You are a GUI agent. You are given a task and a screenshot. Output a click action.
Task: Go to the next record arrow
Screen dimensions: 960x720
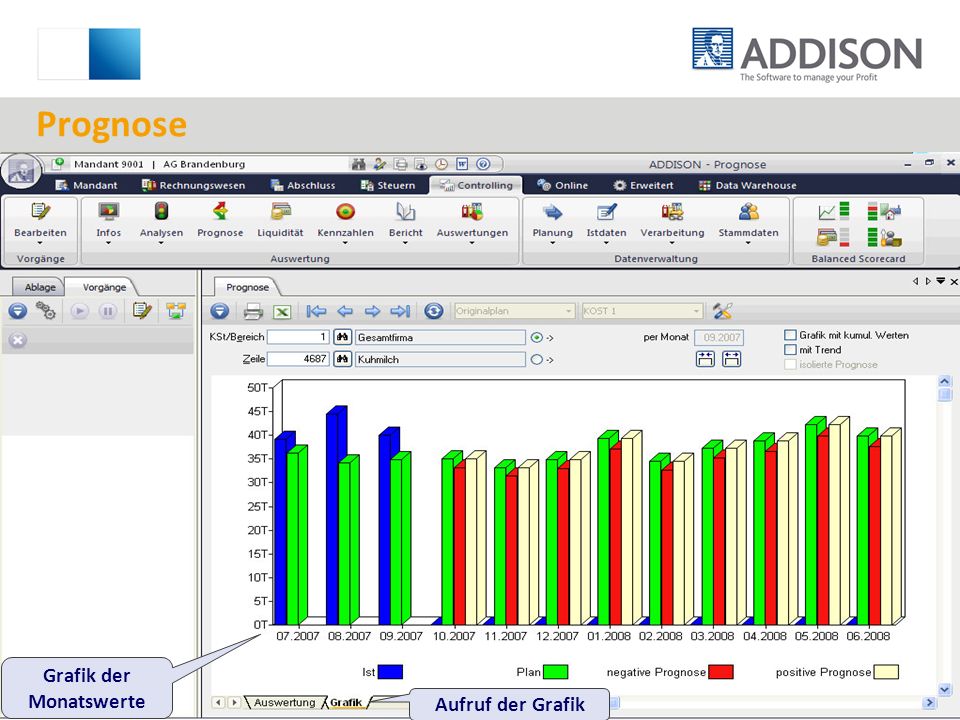click(x=372, y=311)
